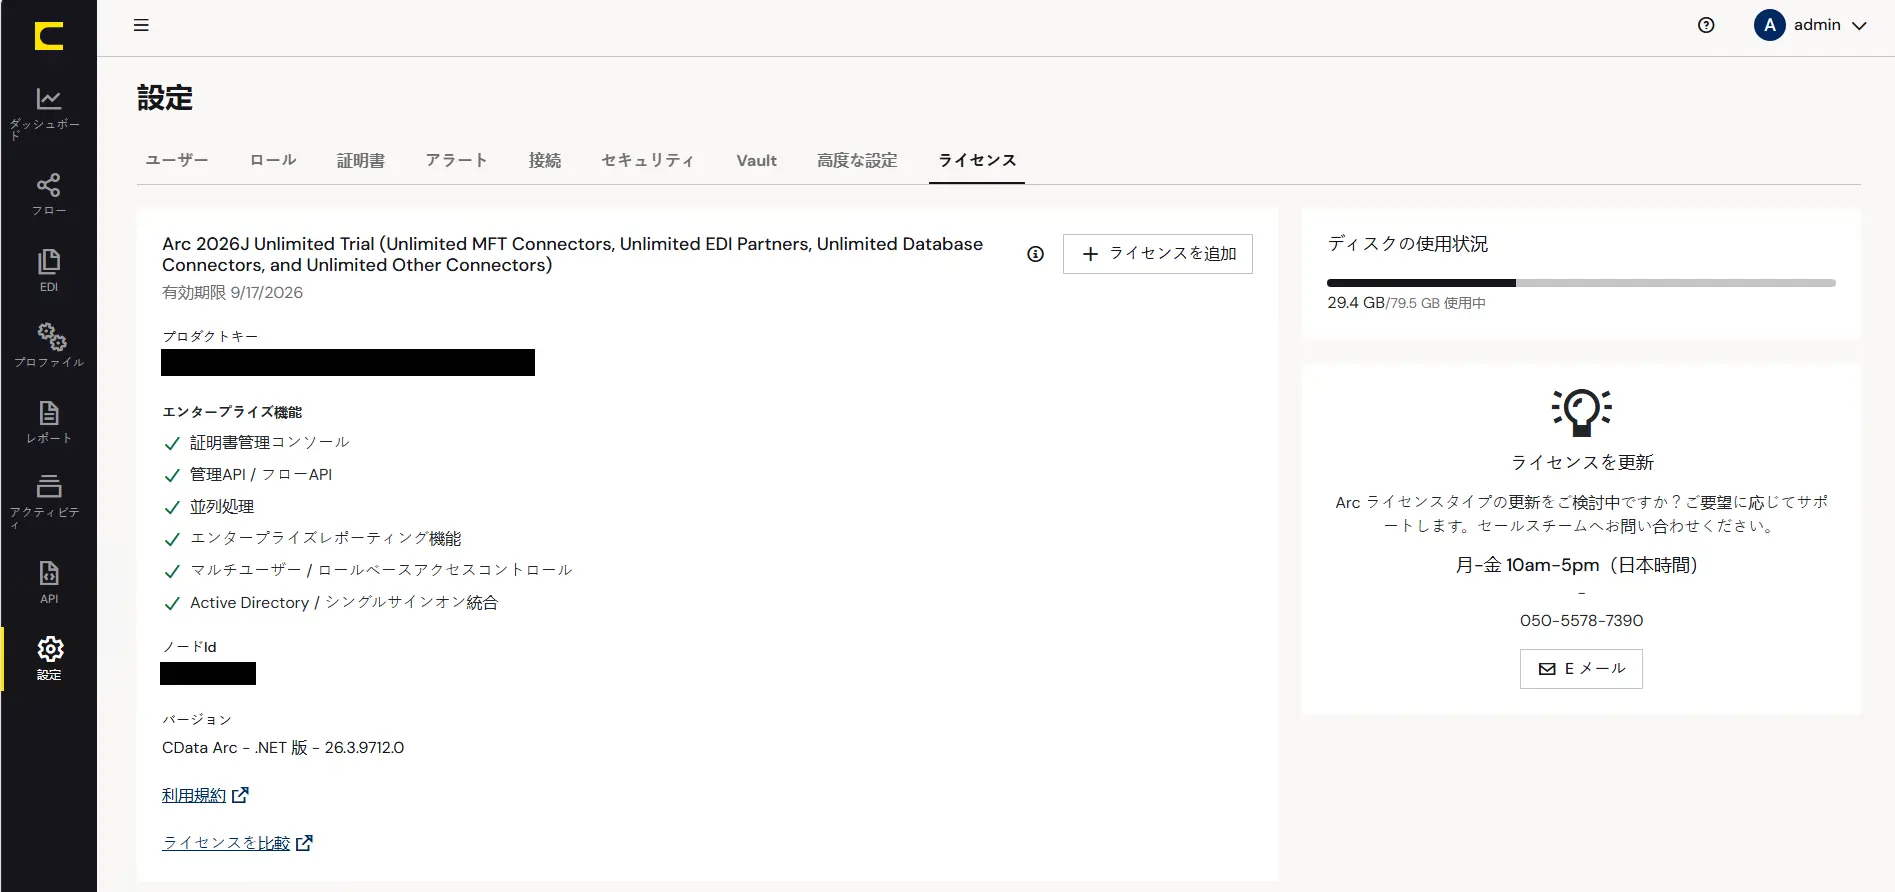Open the help question mark icon
Screen dimensions: 1895x892
click(x=1706, y=25)
